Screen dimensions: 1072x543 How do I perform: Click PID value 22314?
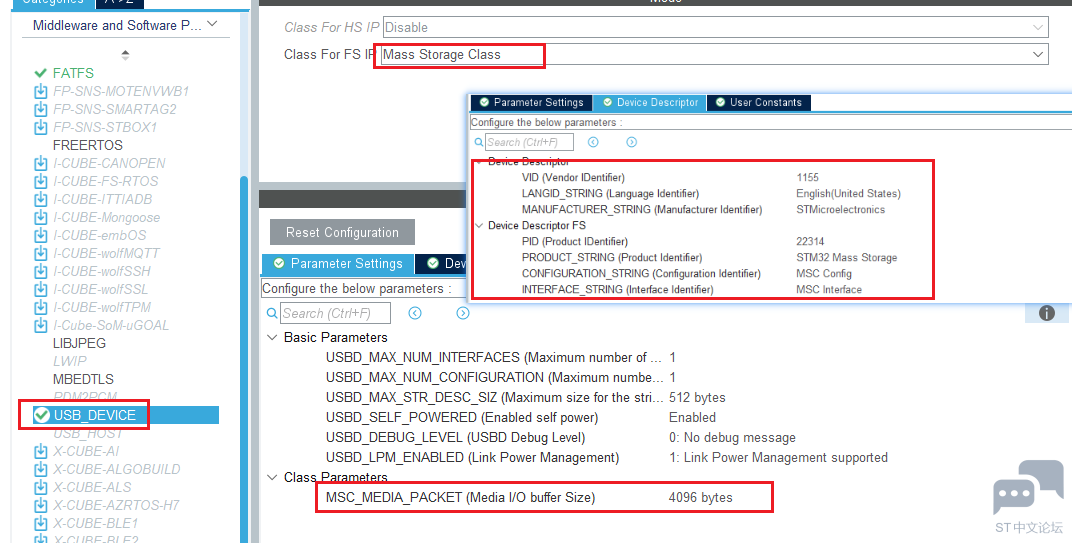click(810, 241)
